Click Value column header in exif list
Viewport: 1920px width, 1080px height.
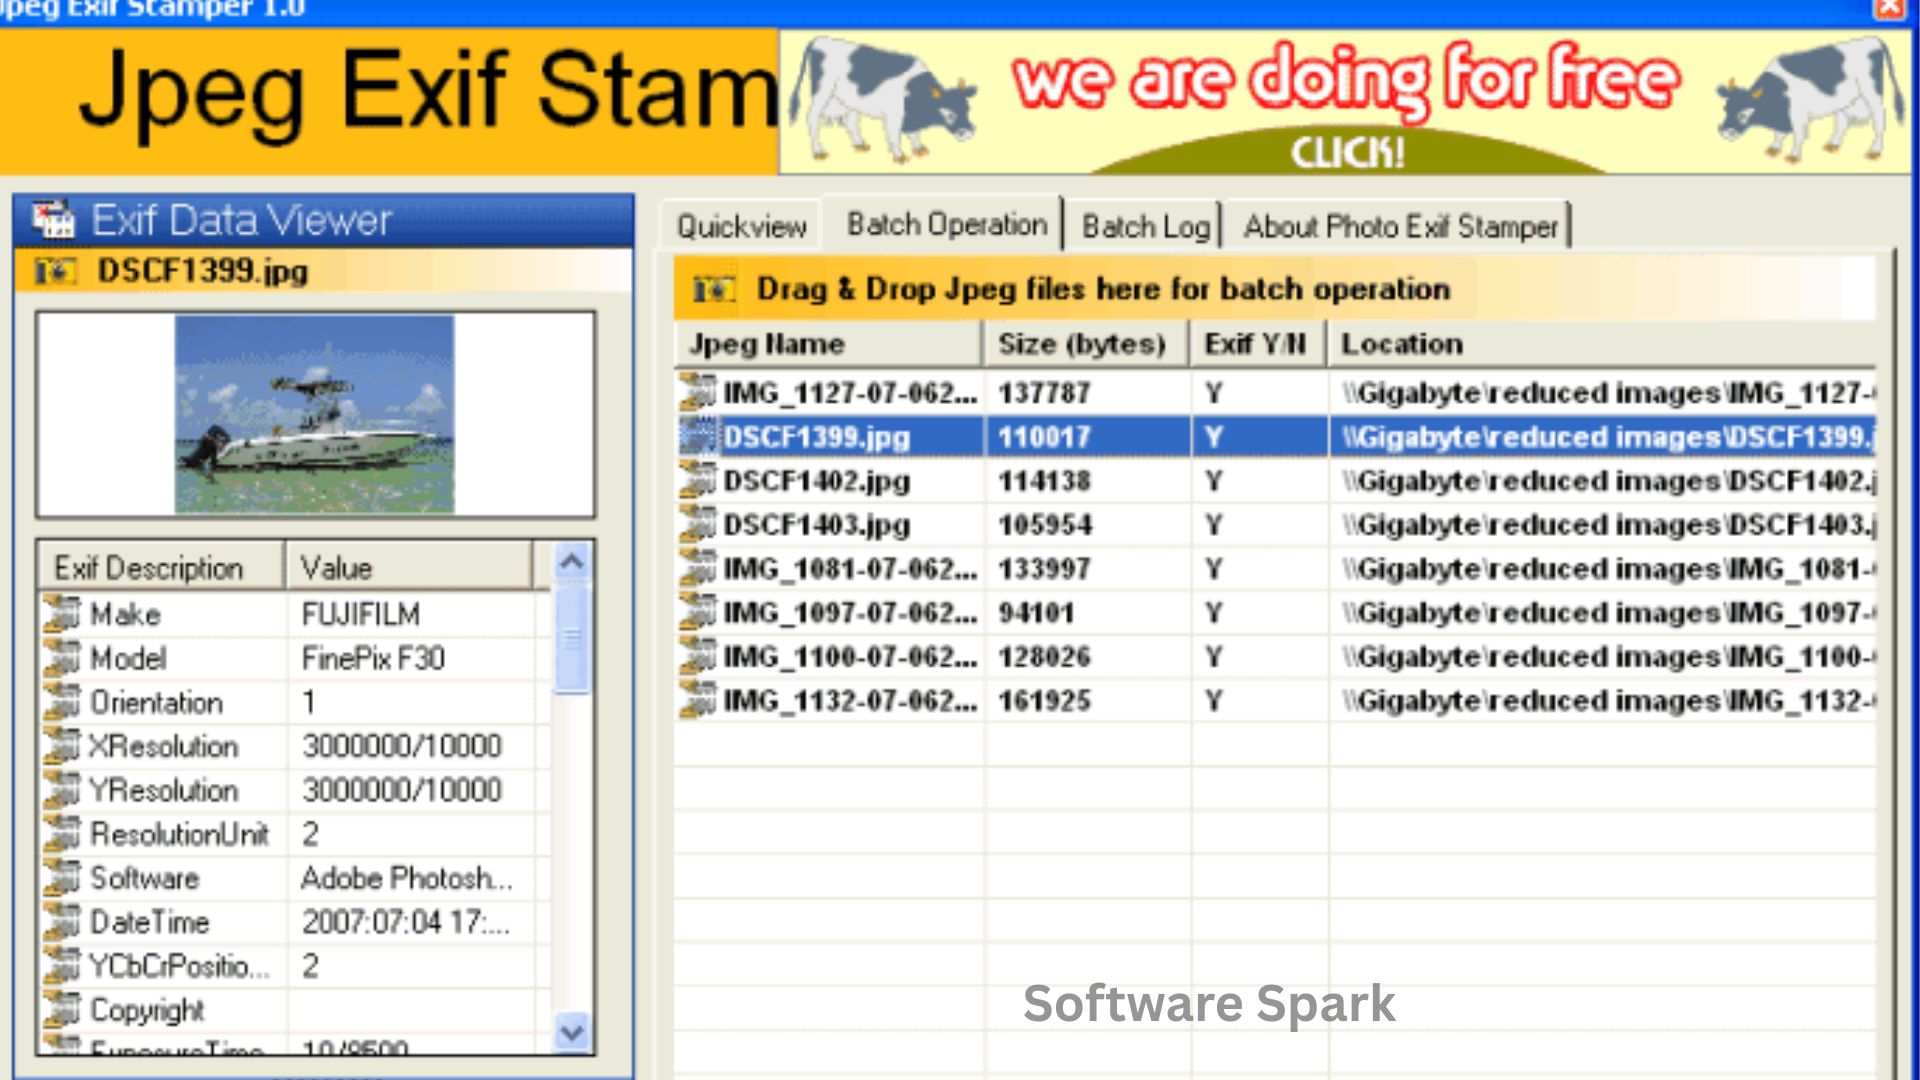click(x=408, y=567)
